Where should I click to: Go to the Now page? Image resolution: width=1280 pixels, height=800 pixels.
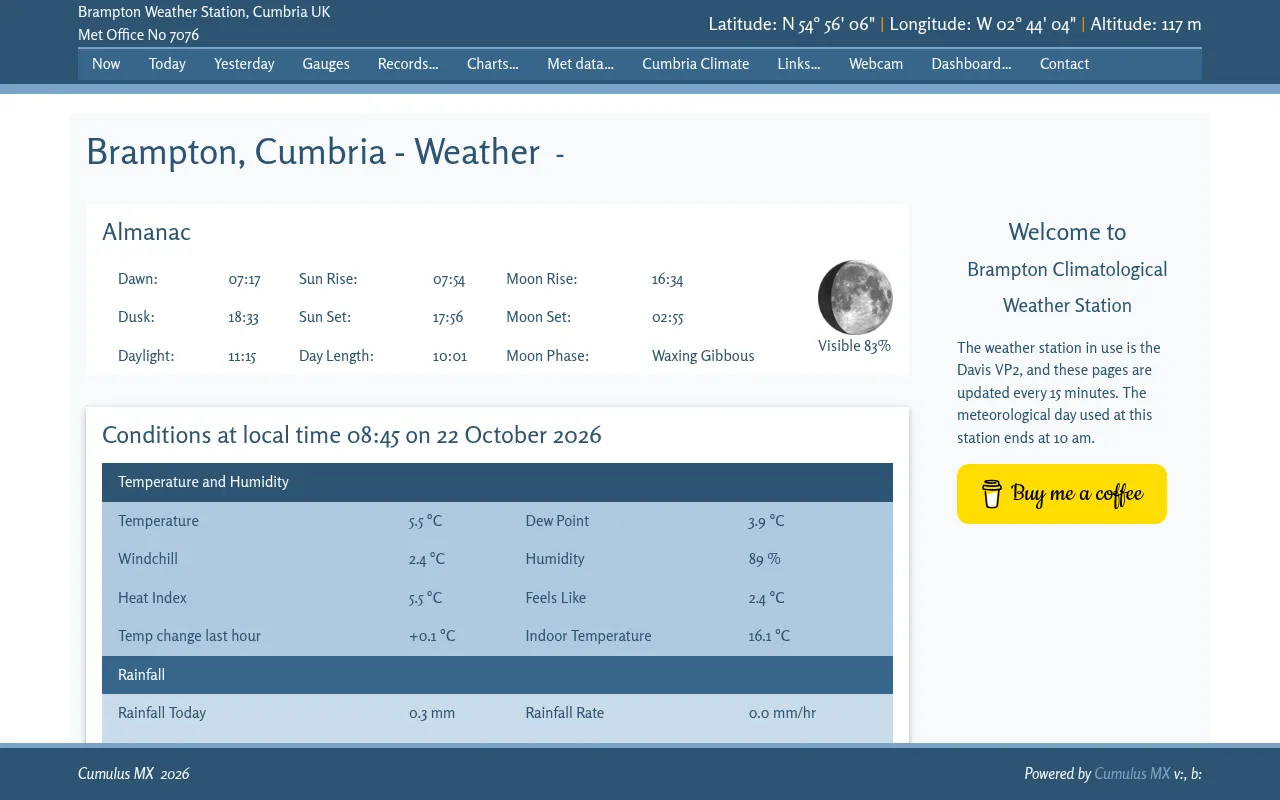[x=106, y=64]
